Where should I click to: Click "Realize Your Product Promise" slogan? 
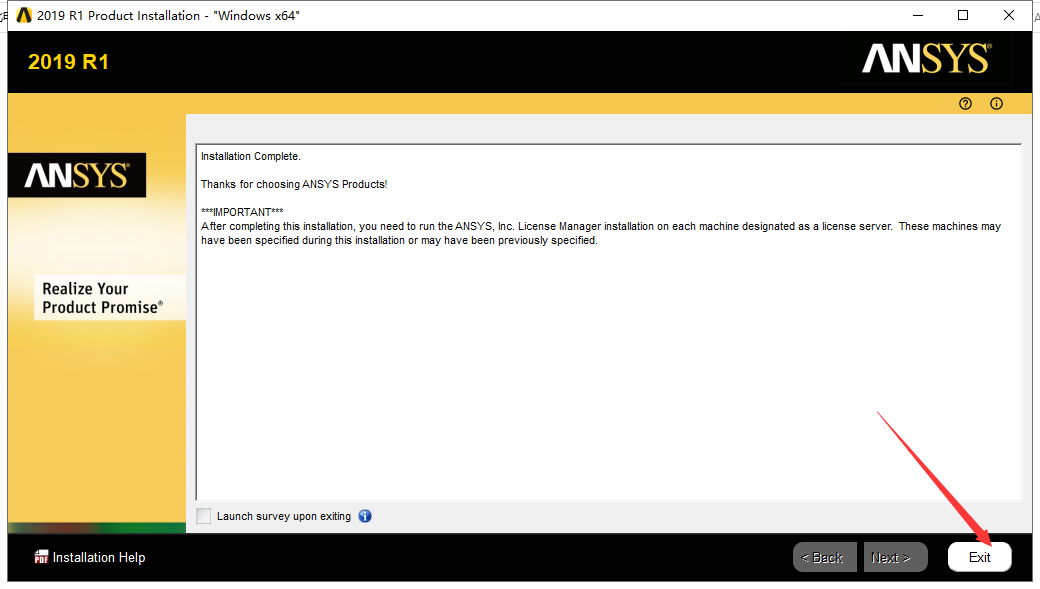[x=102, y=298]
